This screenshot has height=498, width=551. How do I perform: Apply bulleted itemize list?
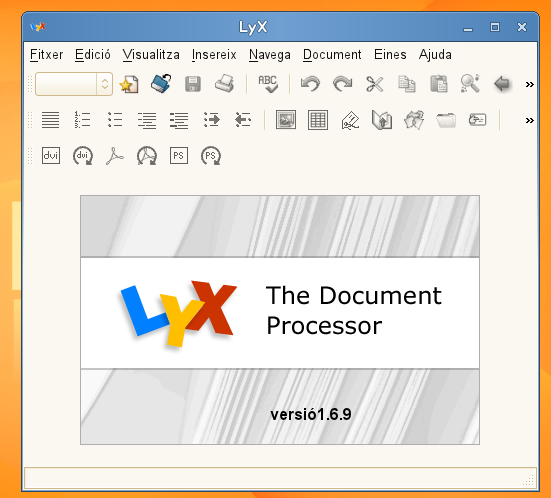(x=115, y=120)
